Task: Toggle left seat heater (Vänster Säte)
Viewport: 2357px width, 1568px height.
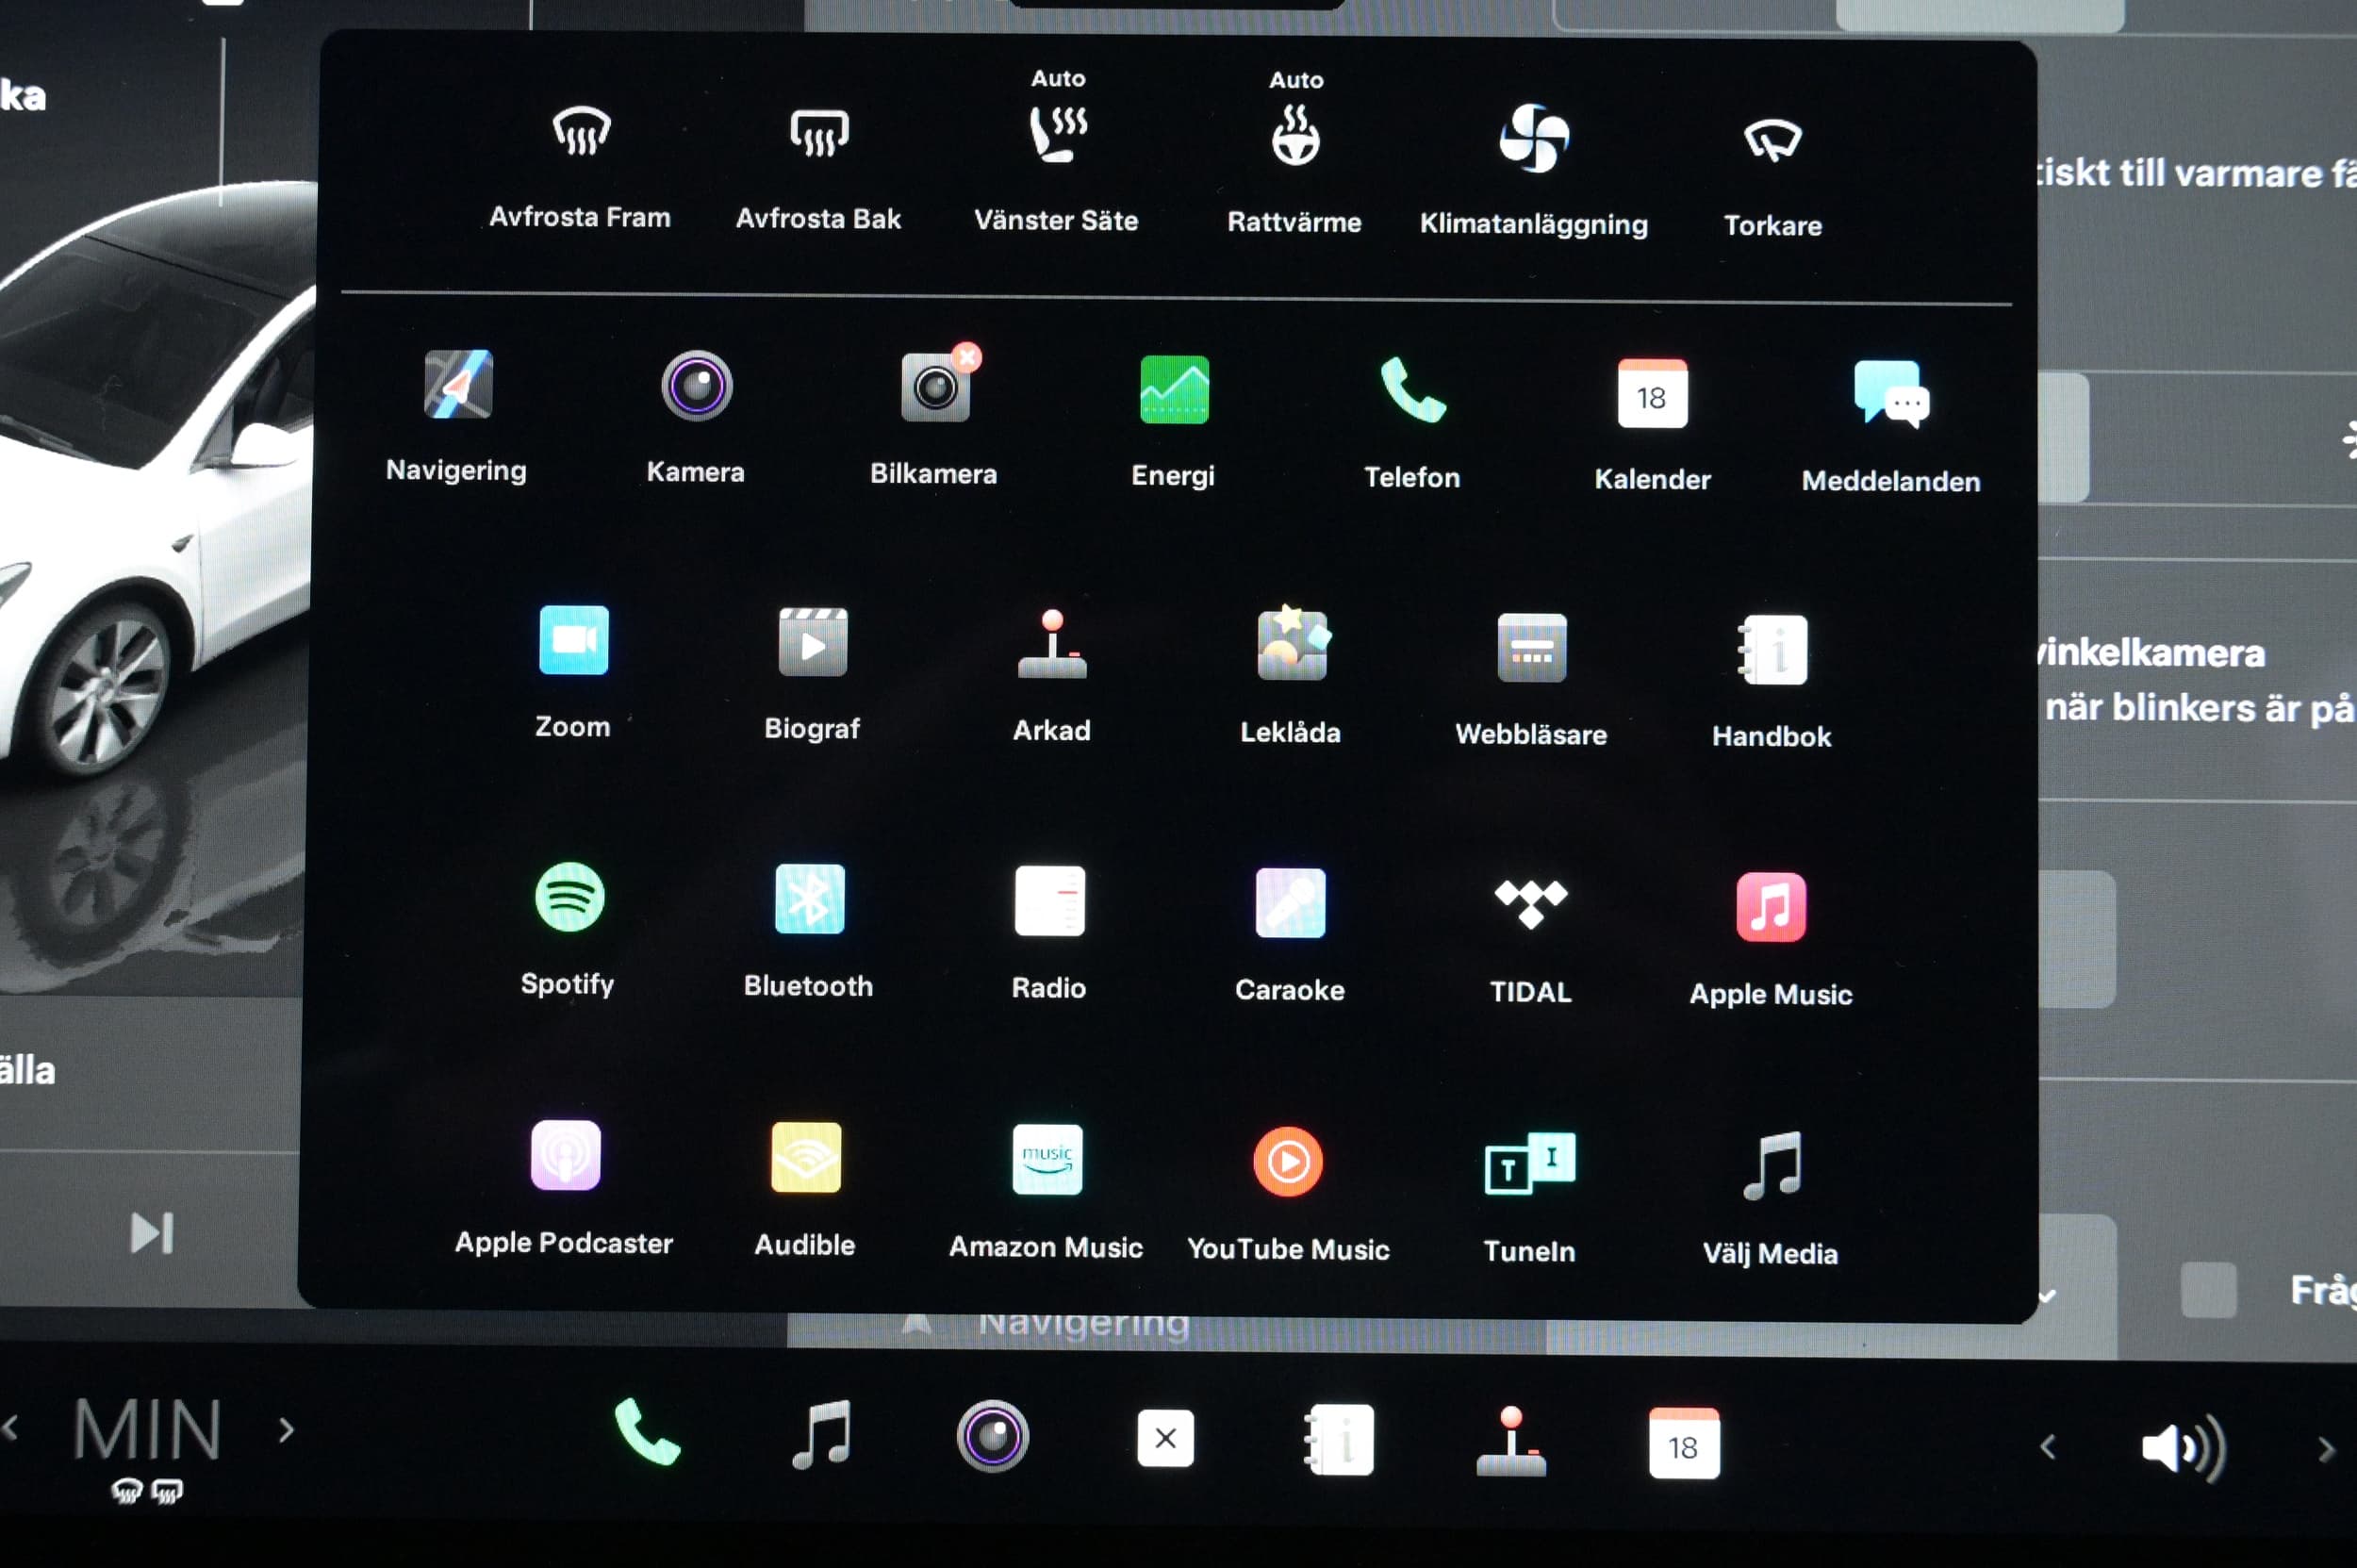Action: click(x=1057, y=150)
